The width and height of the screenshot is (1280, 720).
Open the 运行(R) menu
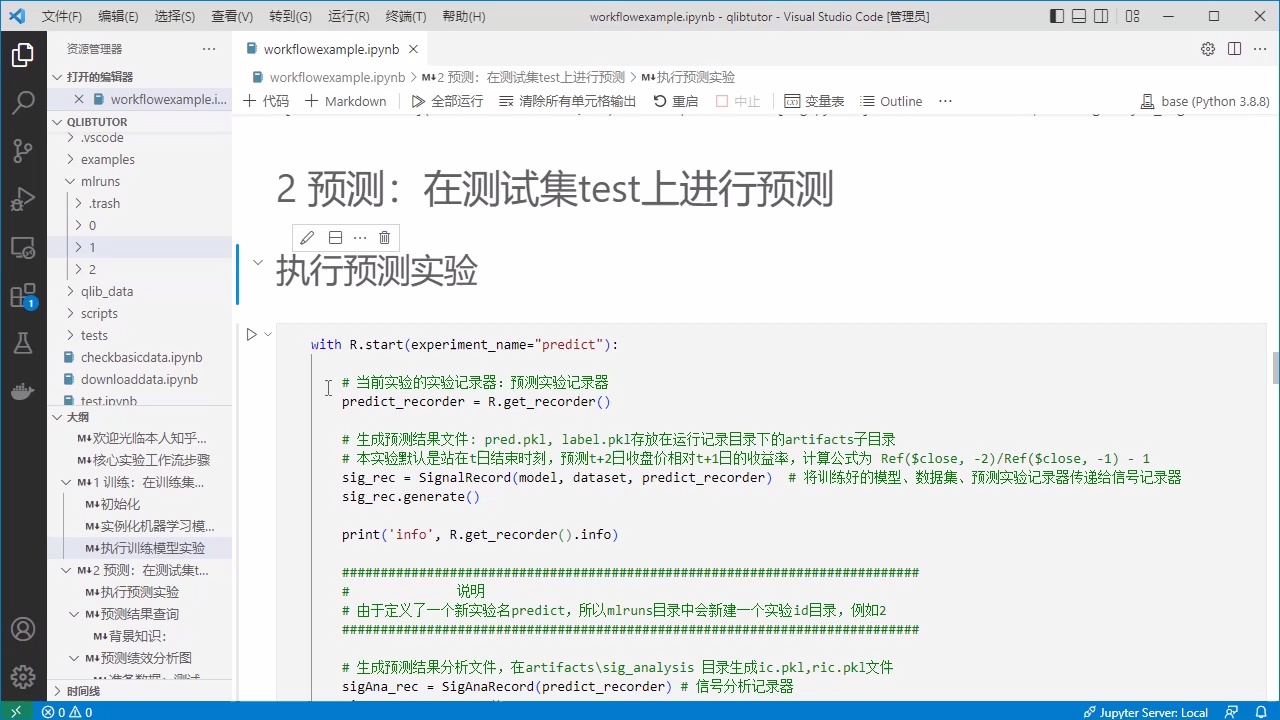coord(348,16)
